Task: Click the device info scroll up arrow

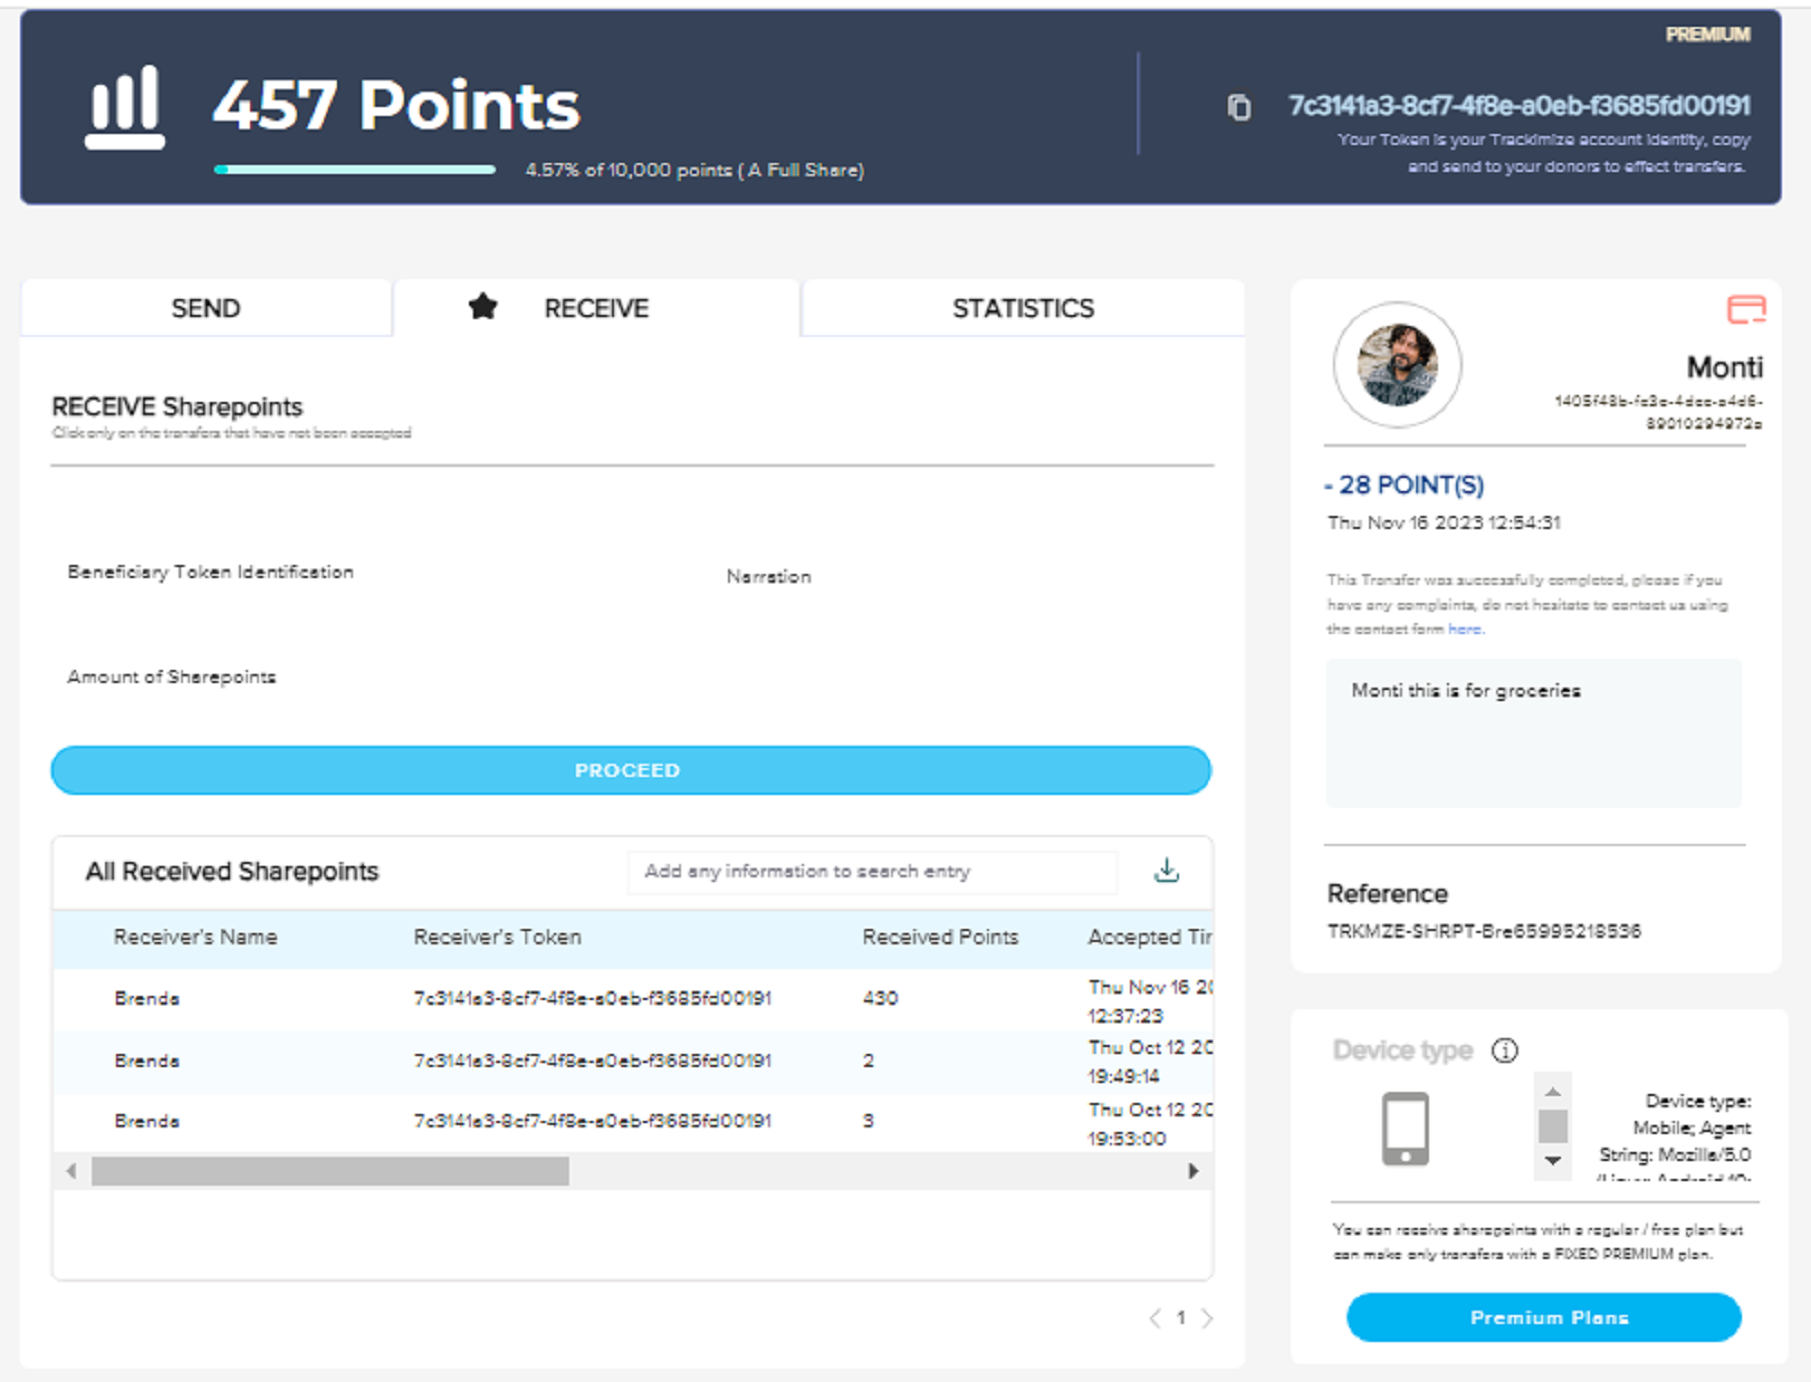Action: tap(1553, 1091)
